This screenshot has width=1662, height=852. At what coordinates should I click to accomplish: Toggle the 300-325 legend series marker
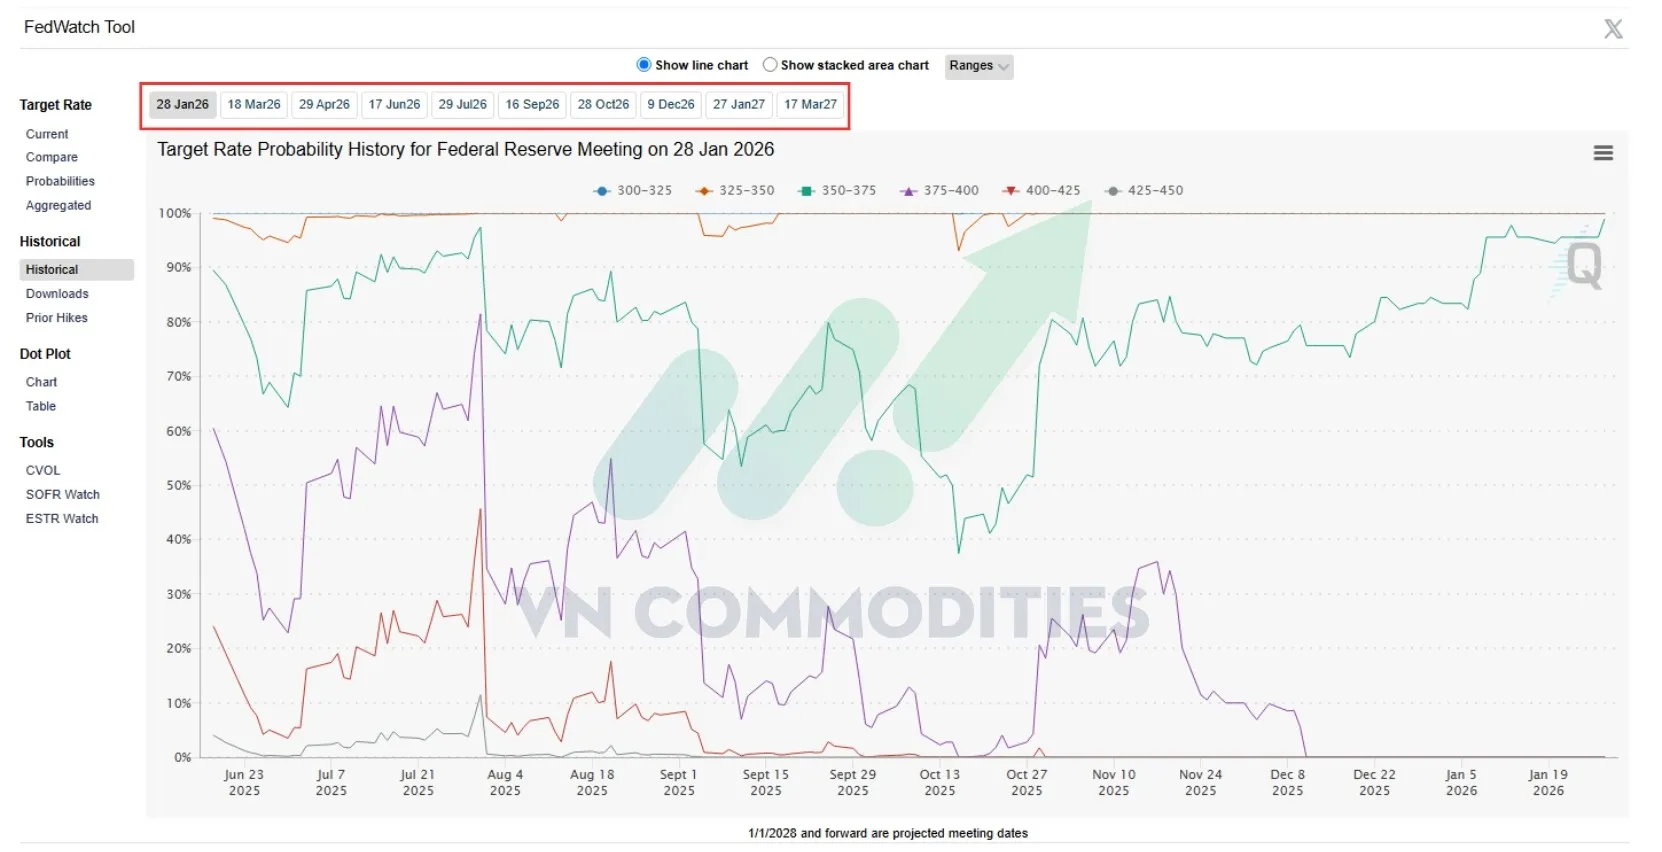pos(602,191)
